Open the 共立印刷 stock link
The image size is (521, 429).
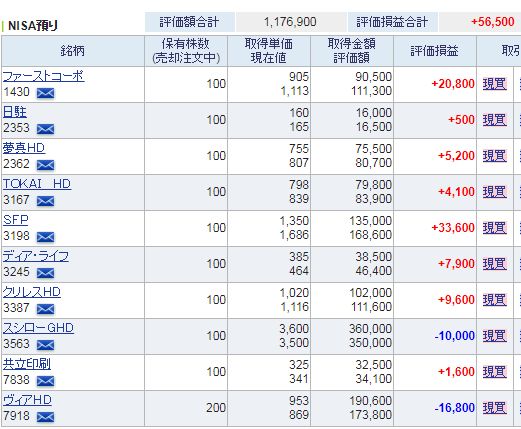tap(27, 364)
